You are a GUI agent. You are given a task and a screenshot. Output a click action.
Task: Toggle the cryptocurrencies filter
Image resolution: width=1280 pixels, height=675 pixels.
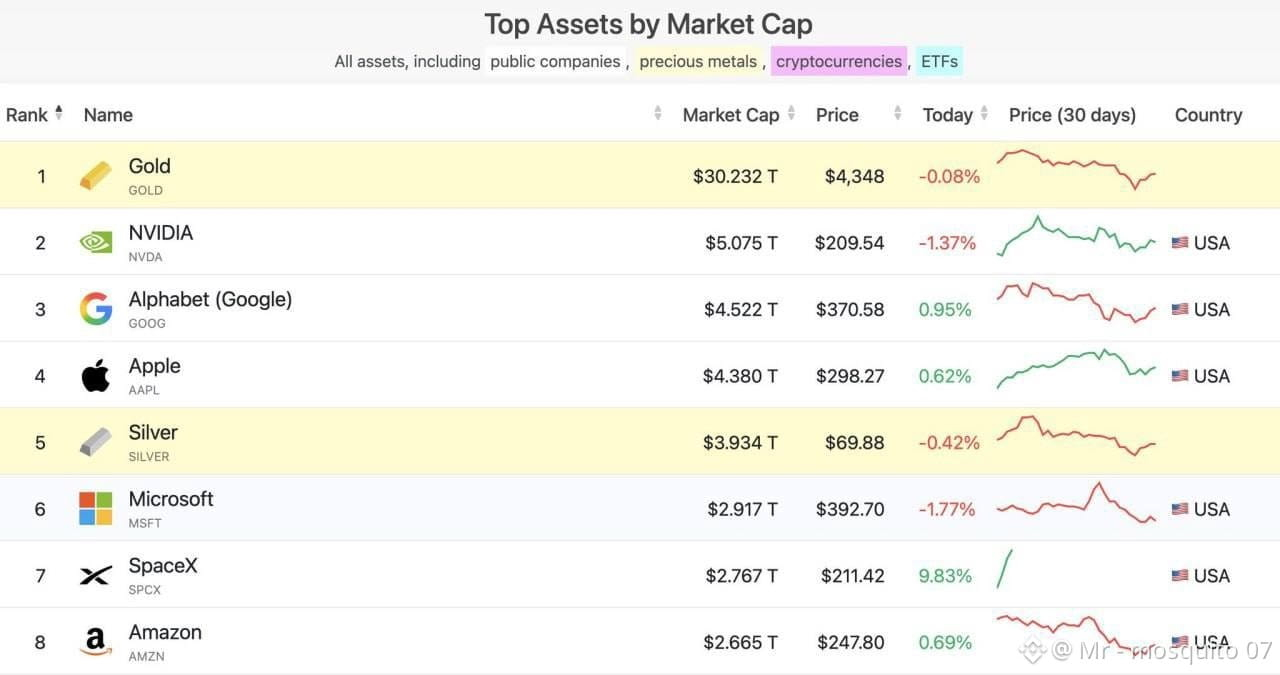pos(839,61)
